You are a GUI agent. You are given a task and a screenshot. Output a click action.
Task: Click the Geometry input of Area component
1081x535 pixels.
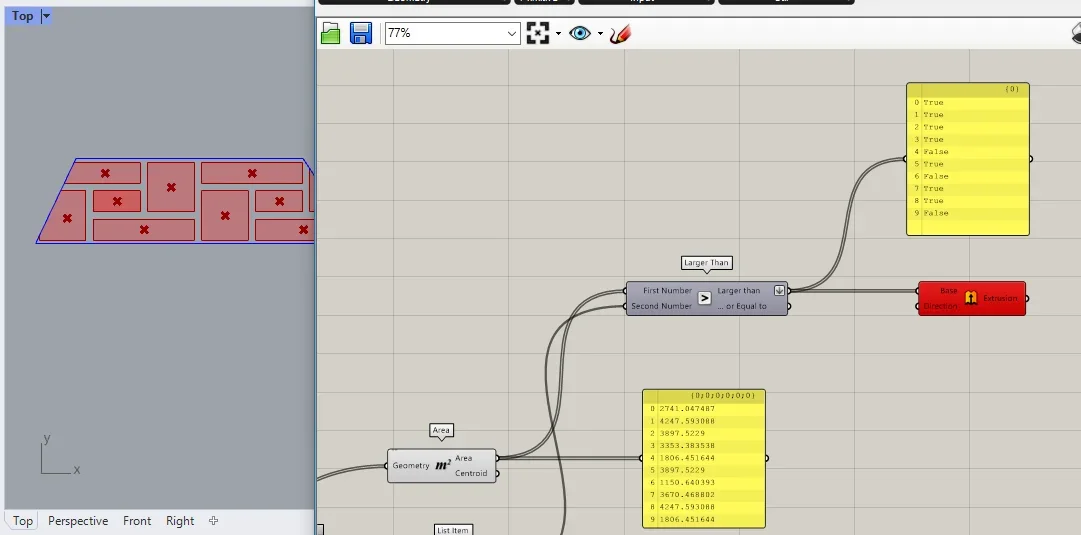pyautogui.click(x=411, y=465)
